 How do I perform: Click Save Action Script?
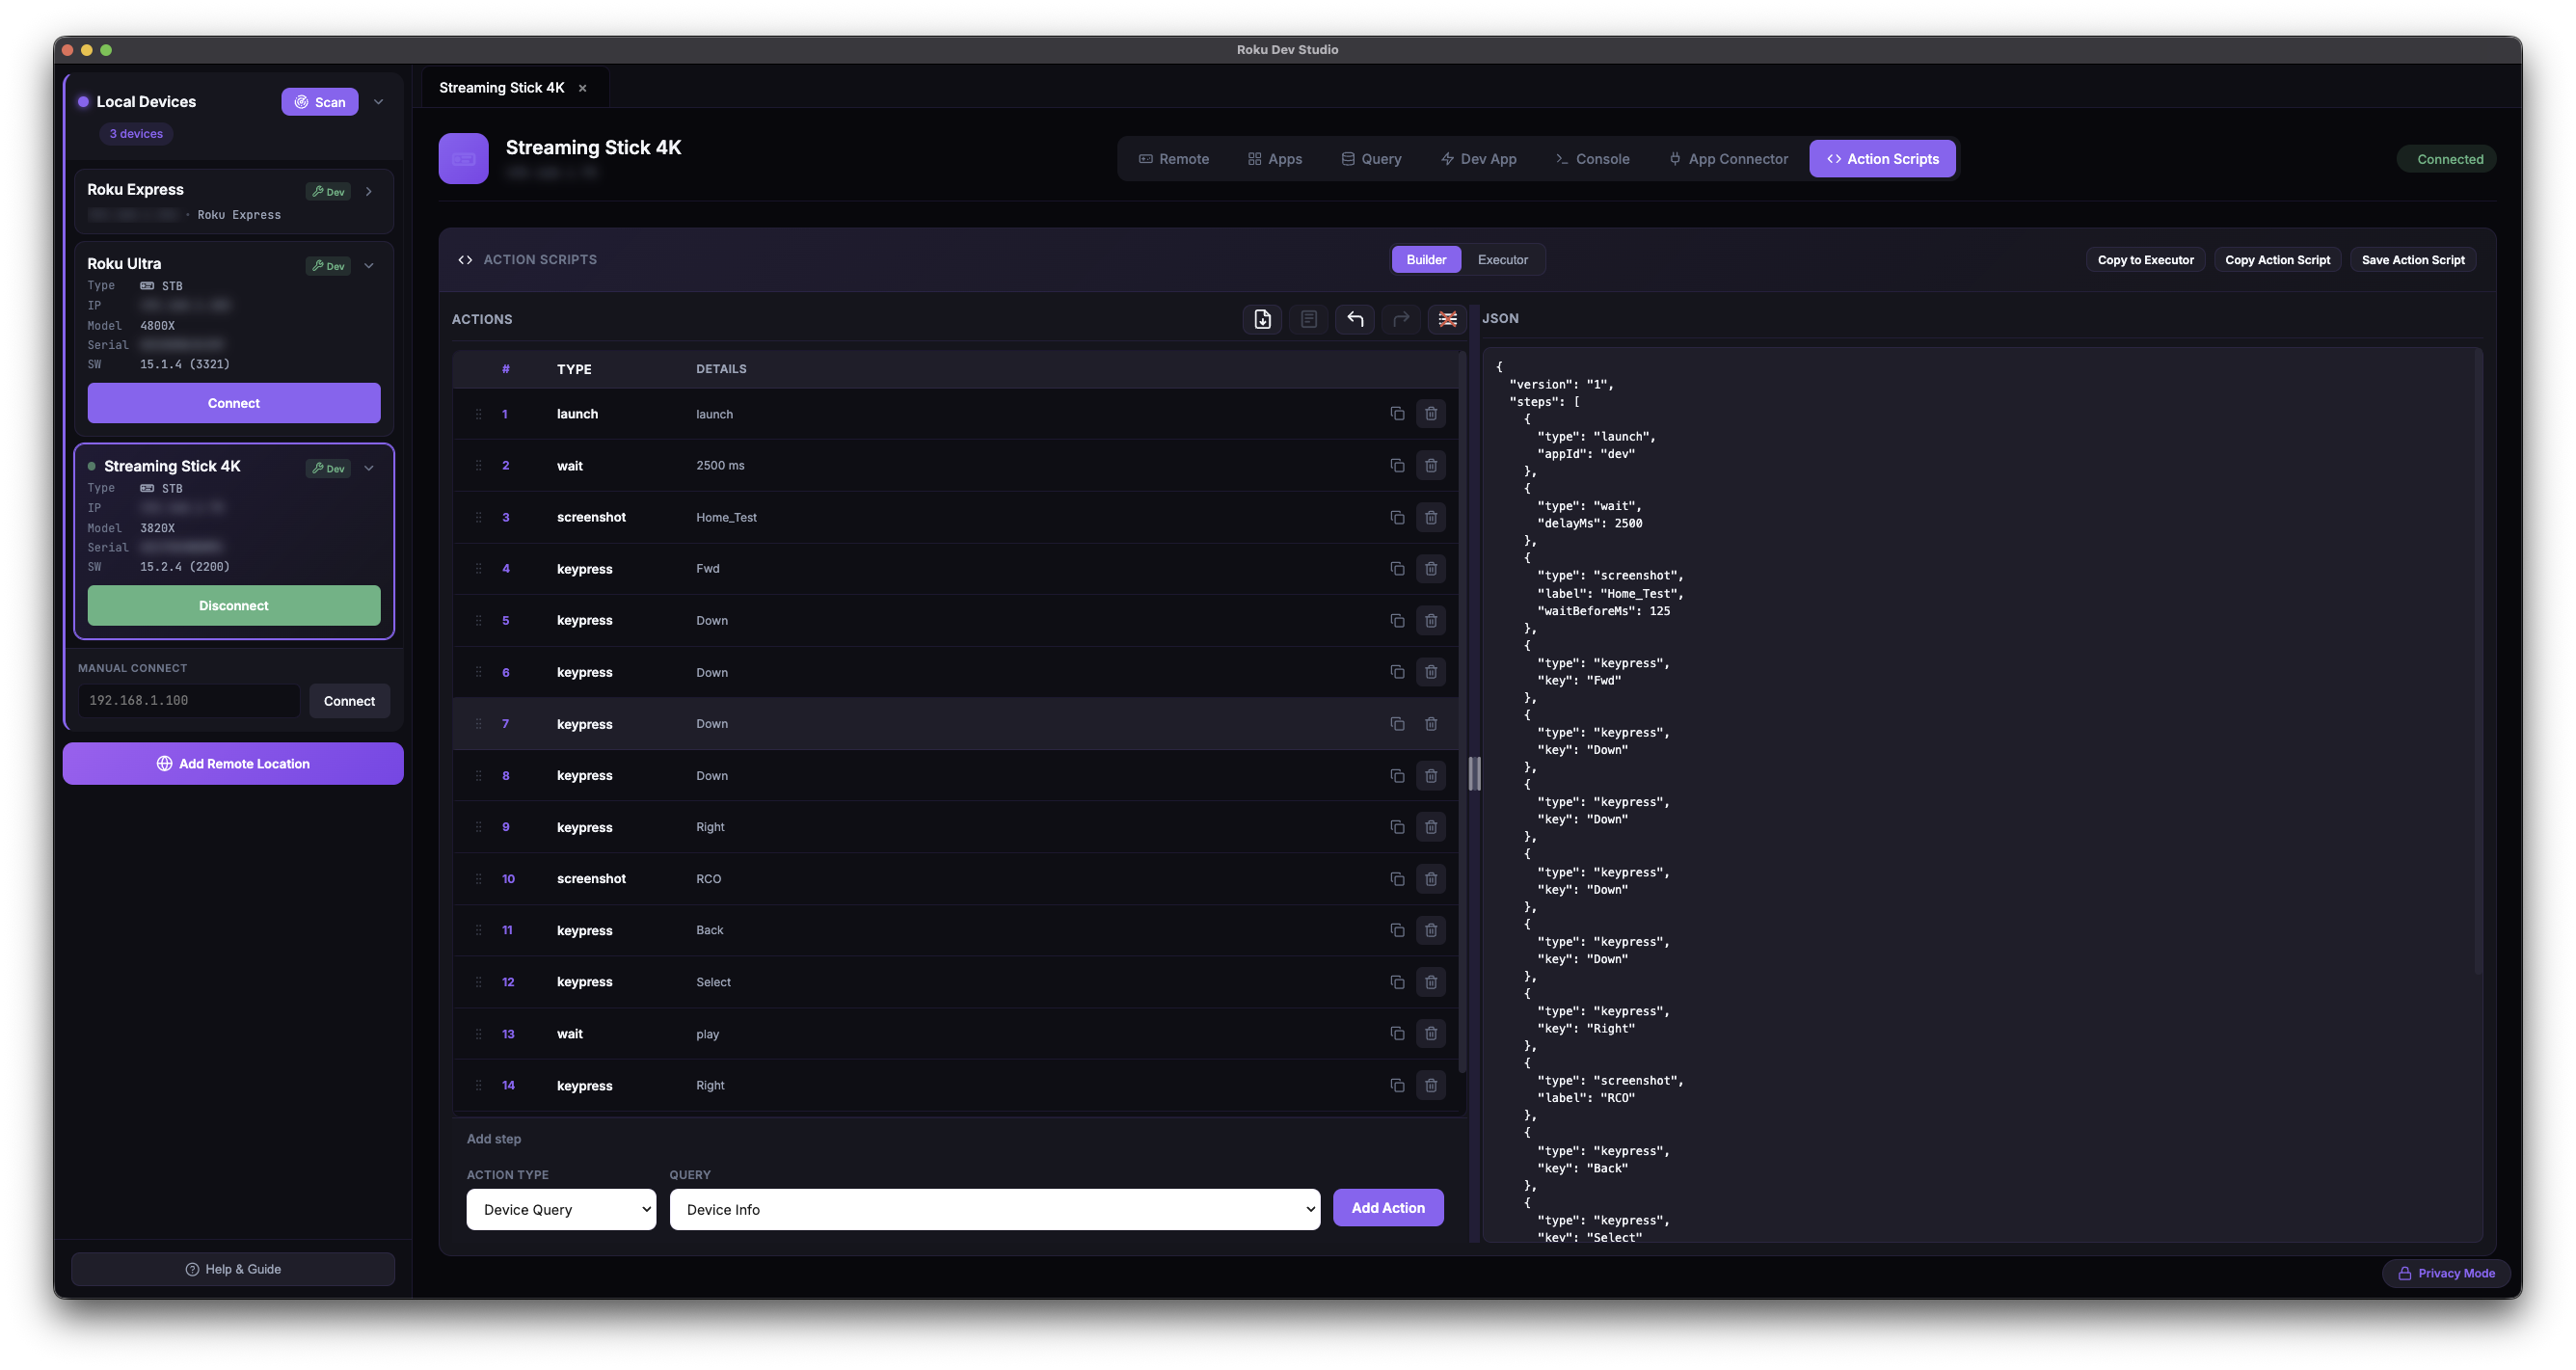[2413, 260]
